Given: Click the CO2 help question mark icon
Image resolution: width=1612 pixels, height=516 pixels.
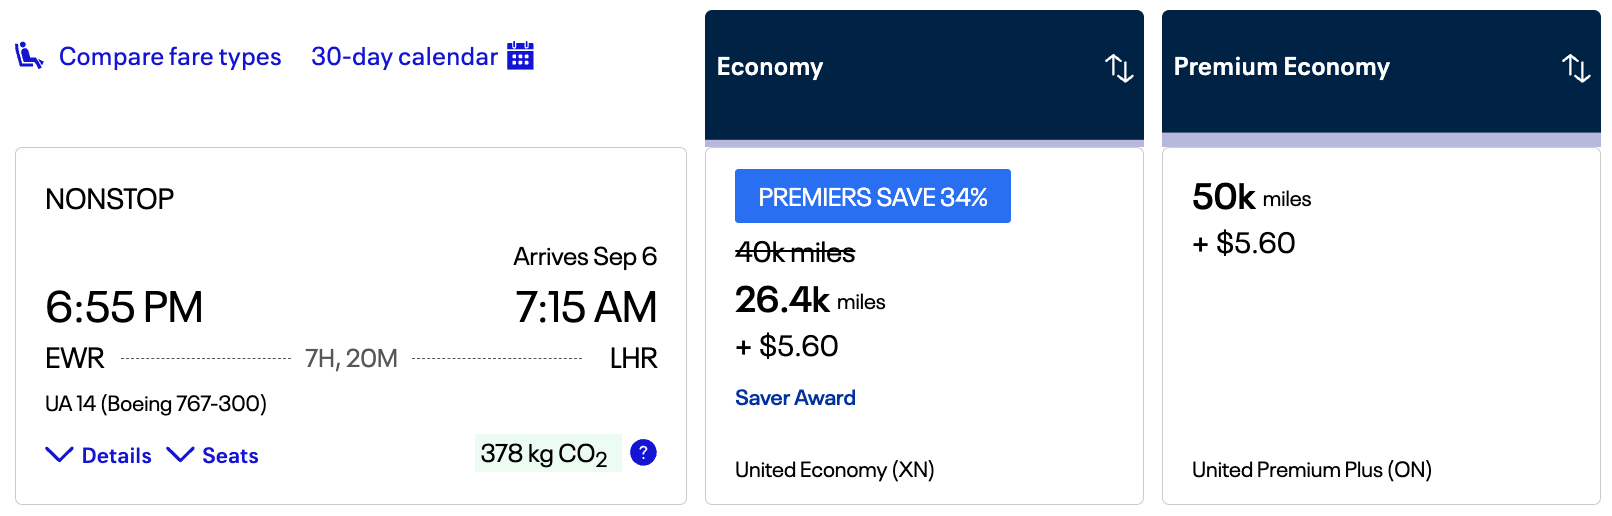Looking at the screenshot, I should [644, 453].
